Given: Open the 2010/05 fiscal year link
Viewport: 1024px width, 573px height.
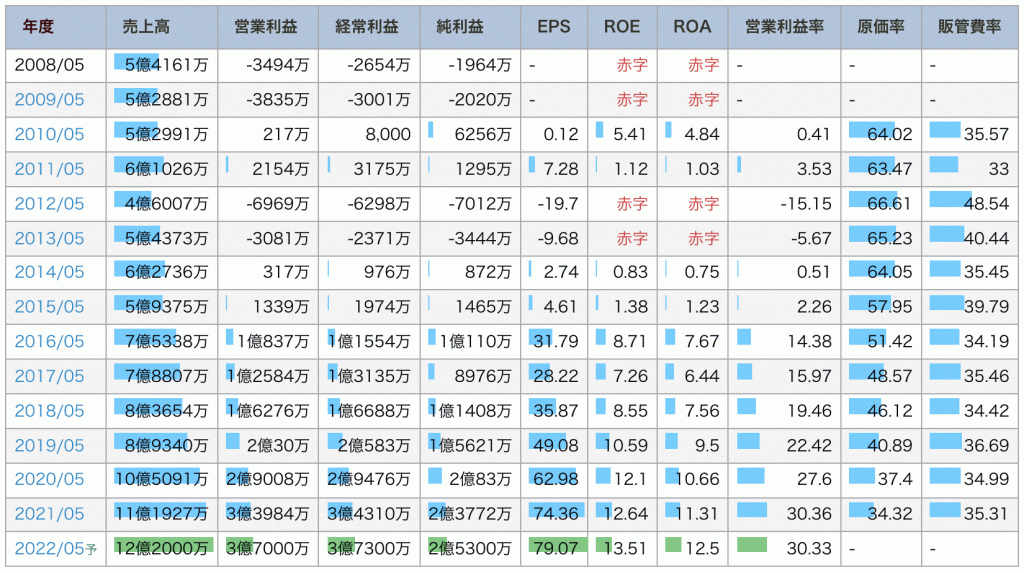Looking at the screenshot, I should 49,134.
